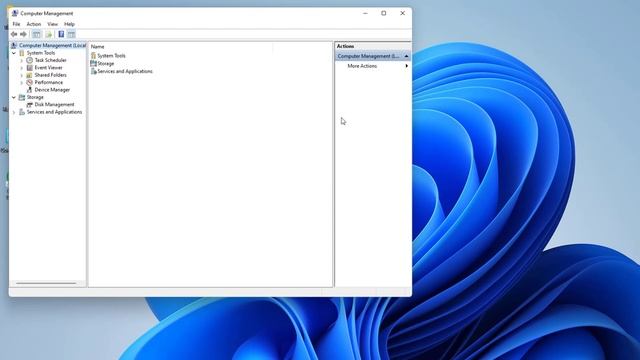
Task: Click Storage icon in Name list
Action: [x=93, y=63]
